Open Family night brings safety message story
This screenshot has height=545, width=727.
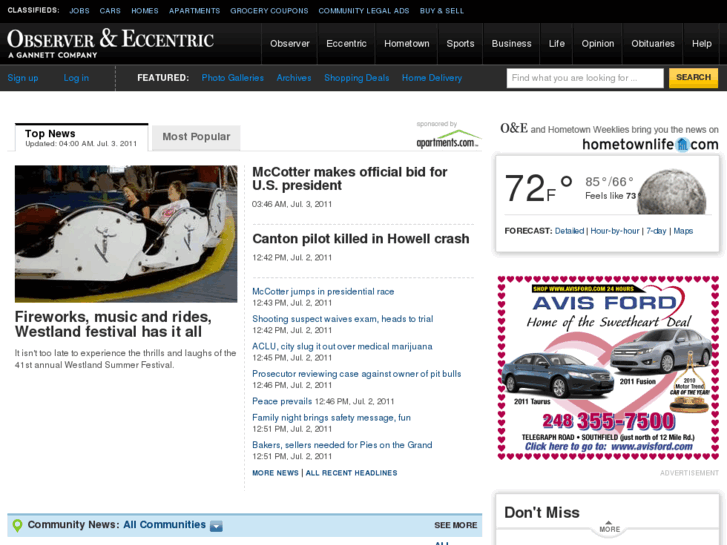coord(332,417)
